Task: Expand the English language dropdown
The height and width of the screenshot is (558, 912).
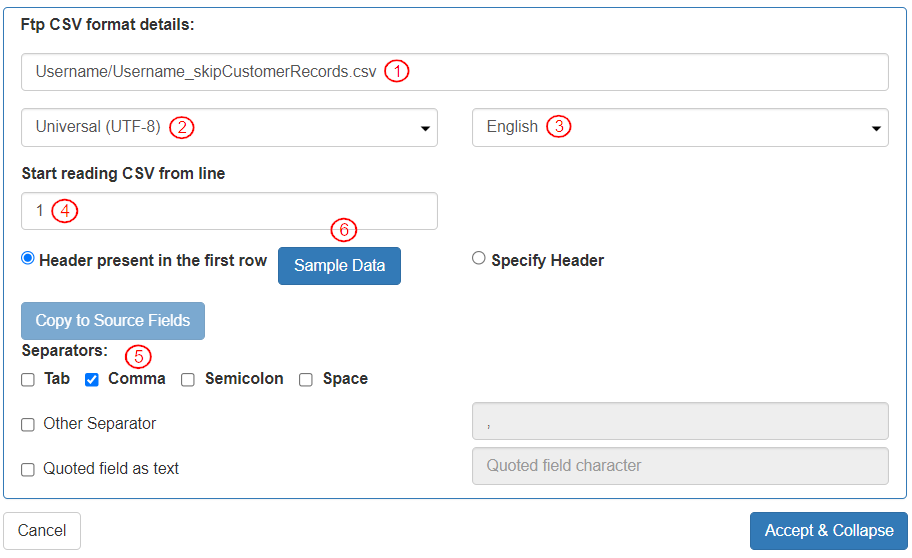Action: click(x=680, y=127)
